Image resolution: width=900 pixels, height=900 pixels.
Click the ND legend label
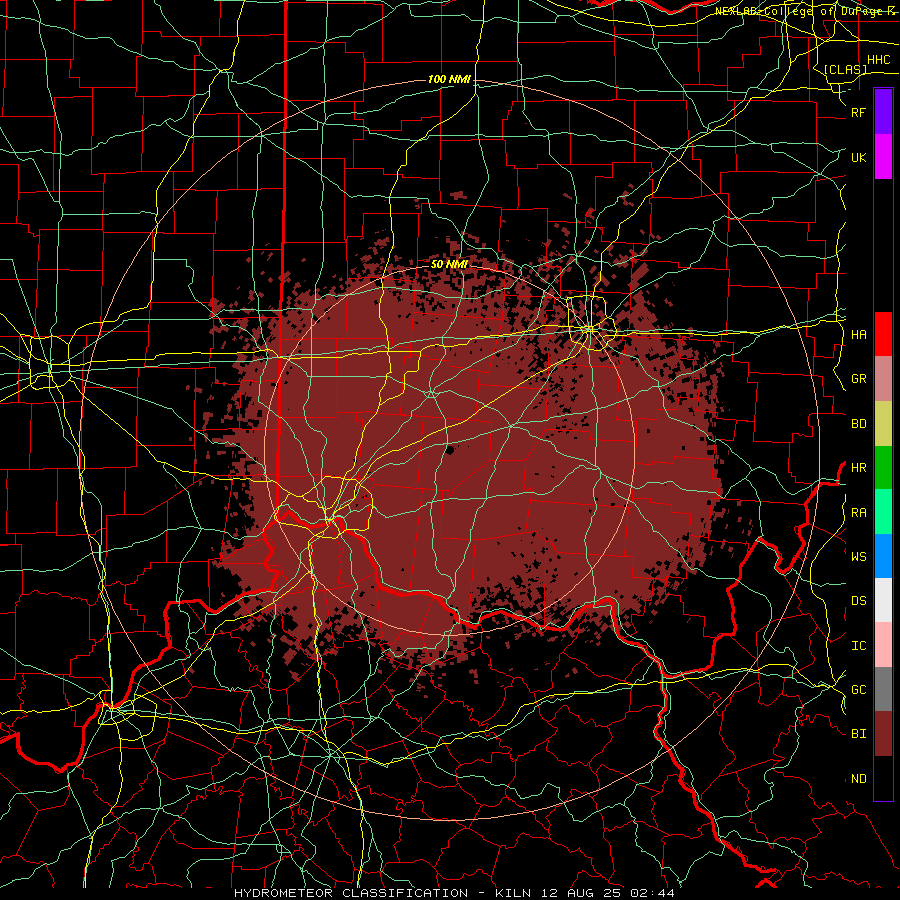[x=859, y=779]
